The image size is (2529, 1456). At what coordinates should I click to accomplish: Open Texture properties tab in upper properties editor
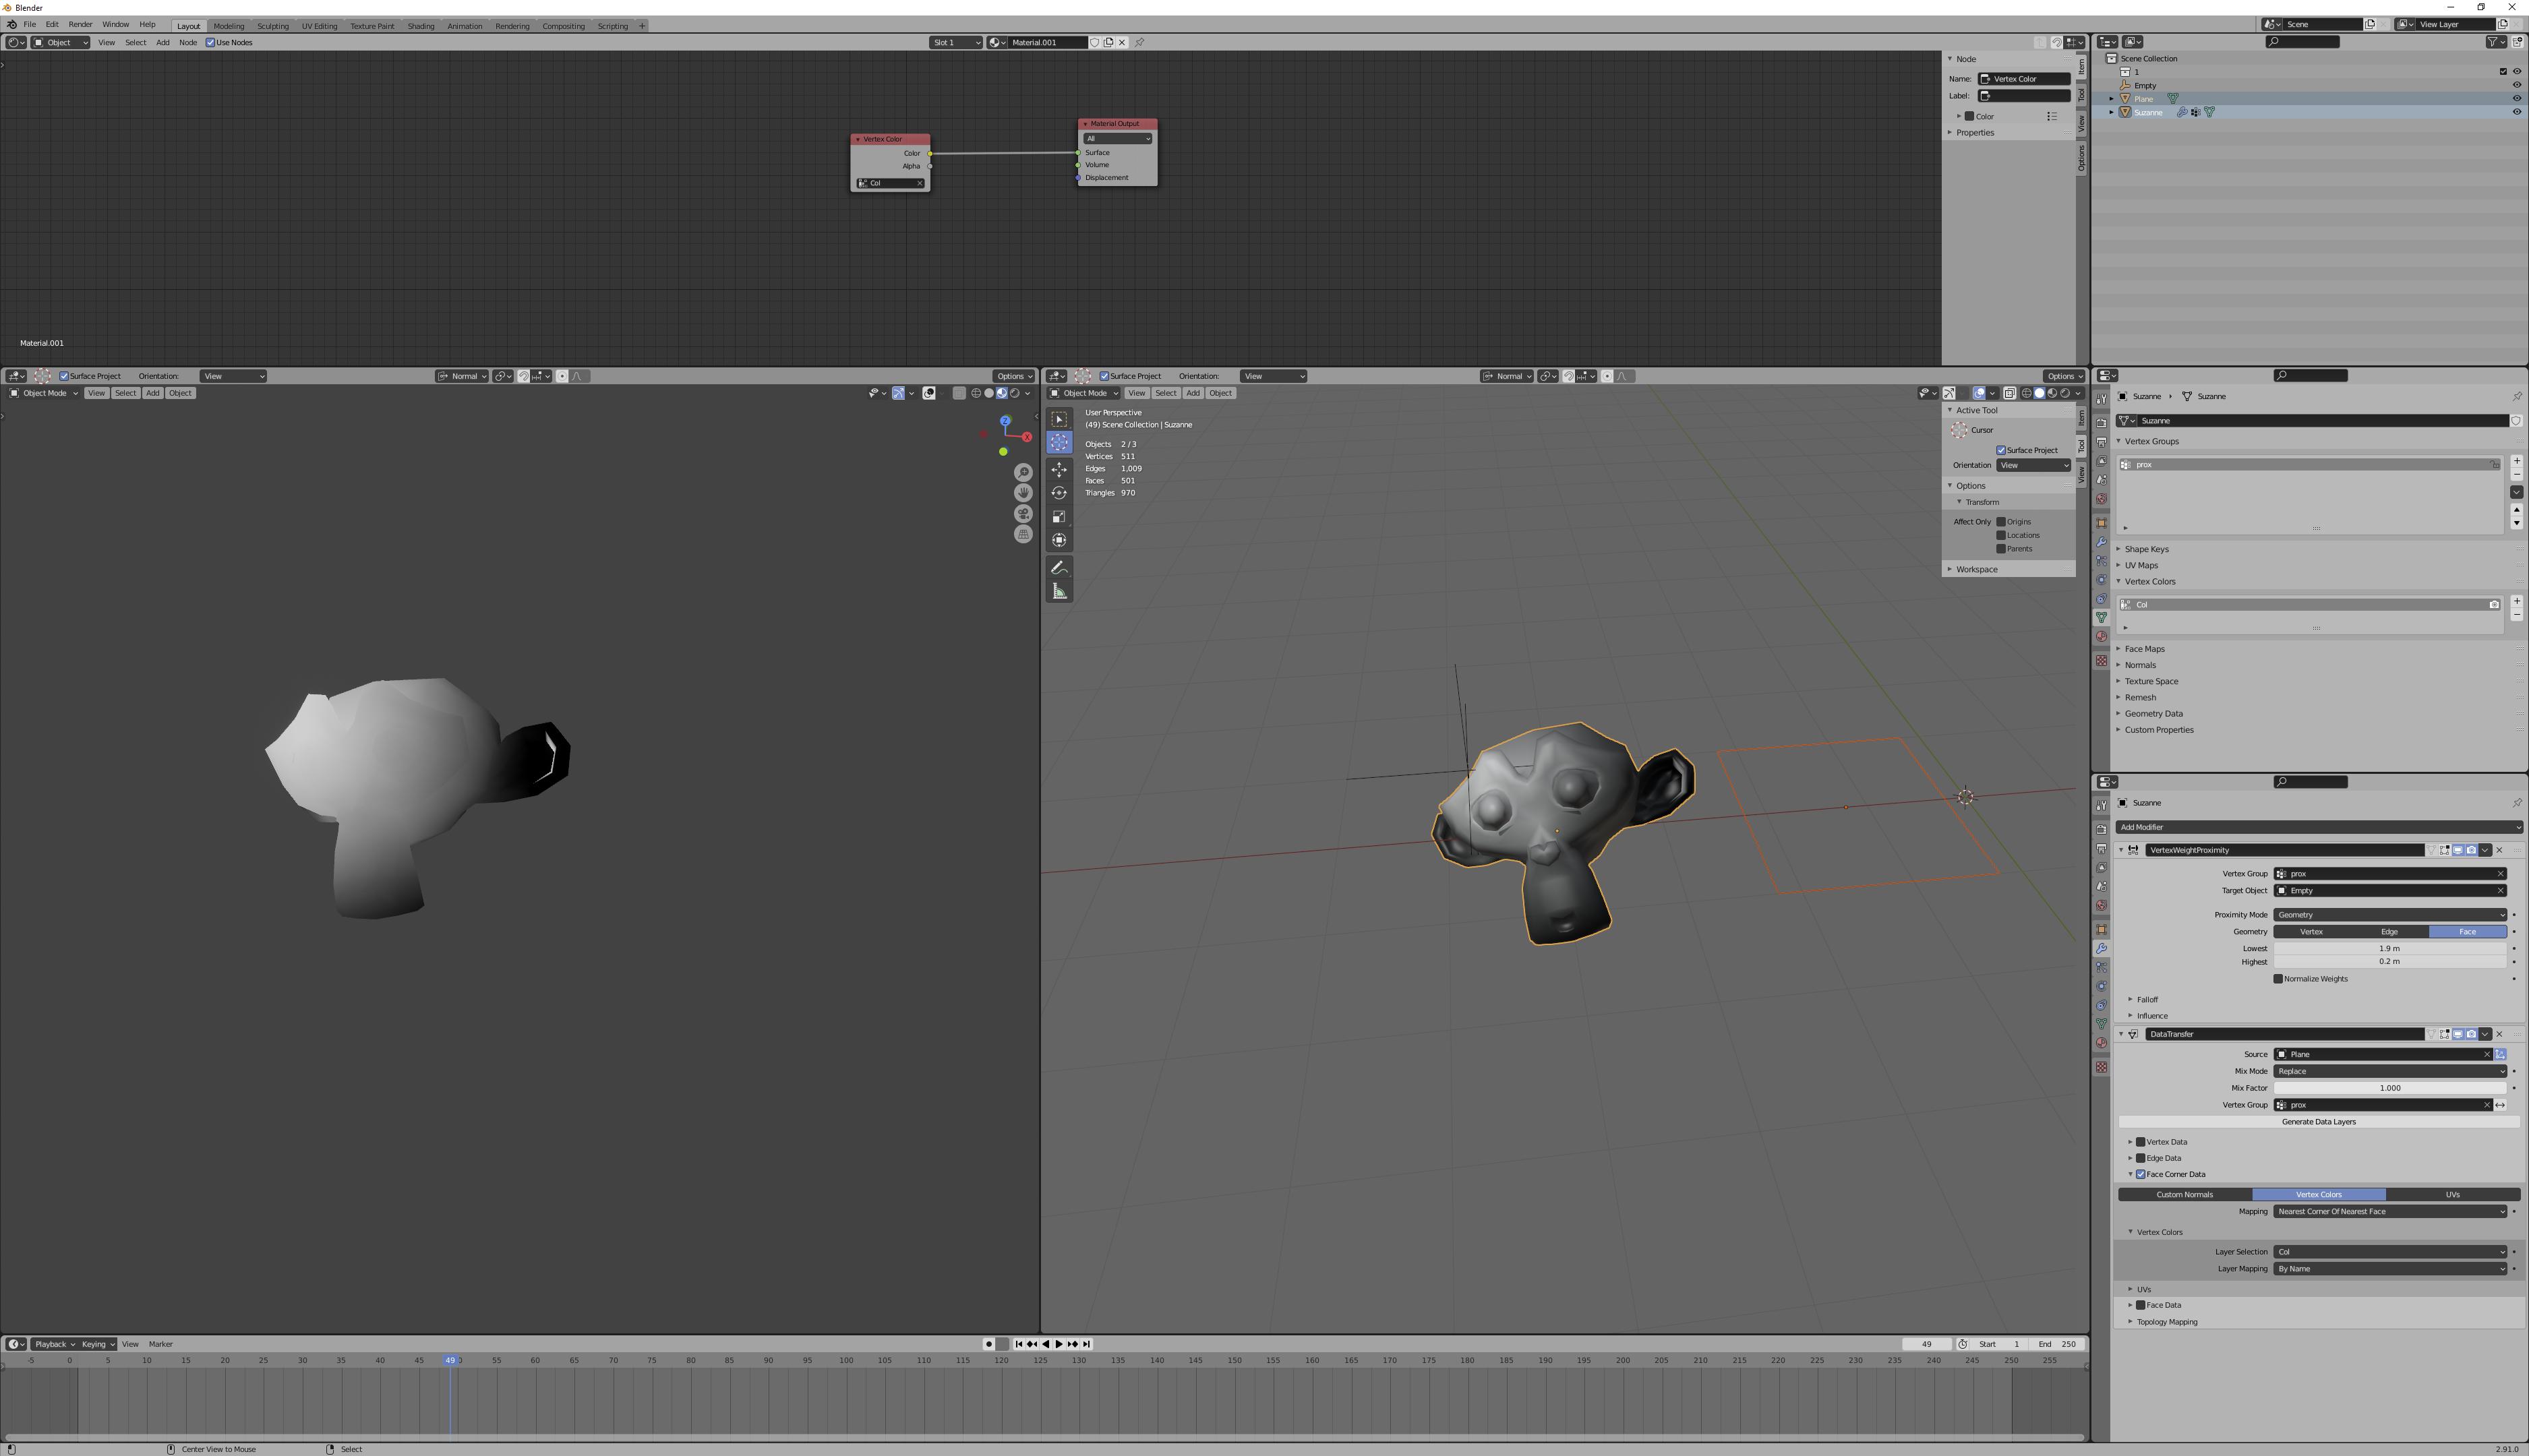coord(2101,661)
